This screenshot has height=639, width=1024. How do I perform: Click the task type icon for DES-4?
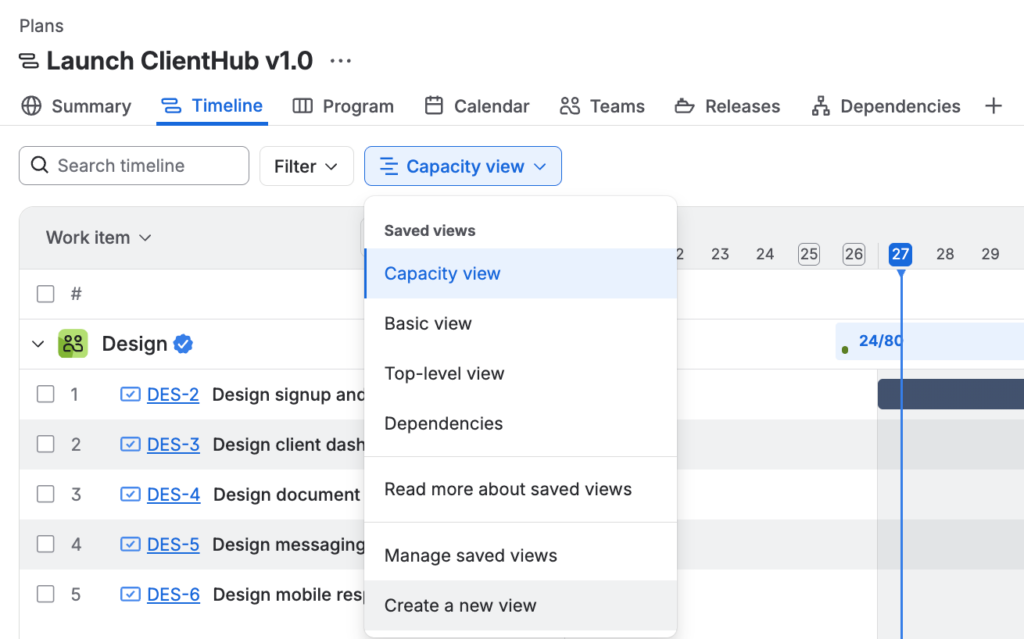tap(130, 494)
